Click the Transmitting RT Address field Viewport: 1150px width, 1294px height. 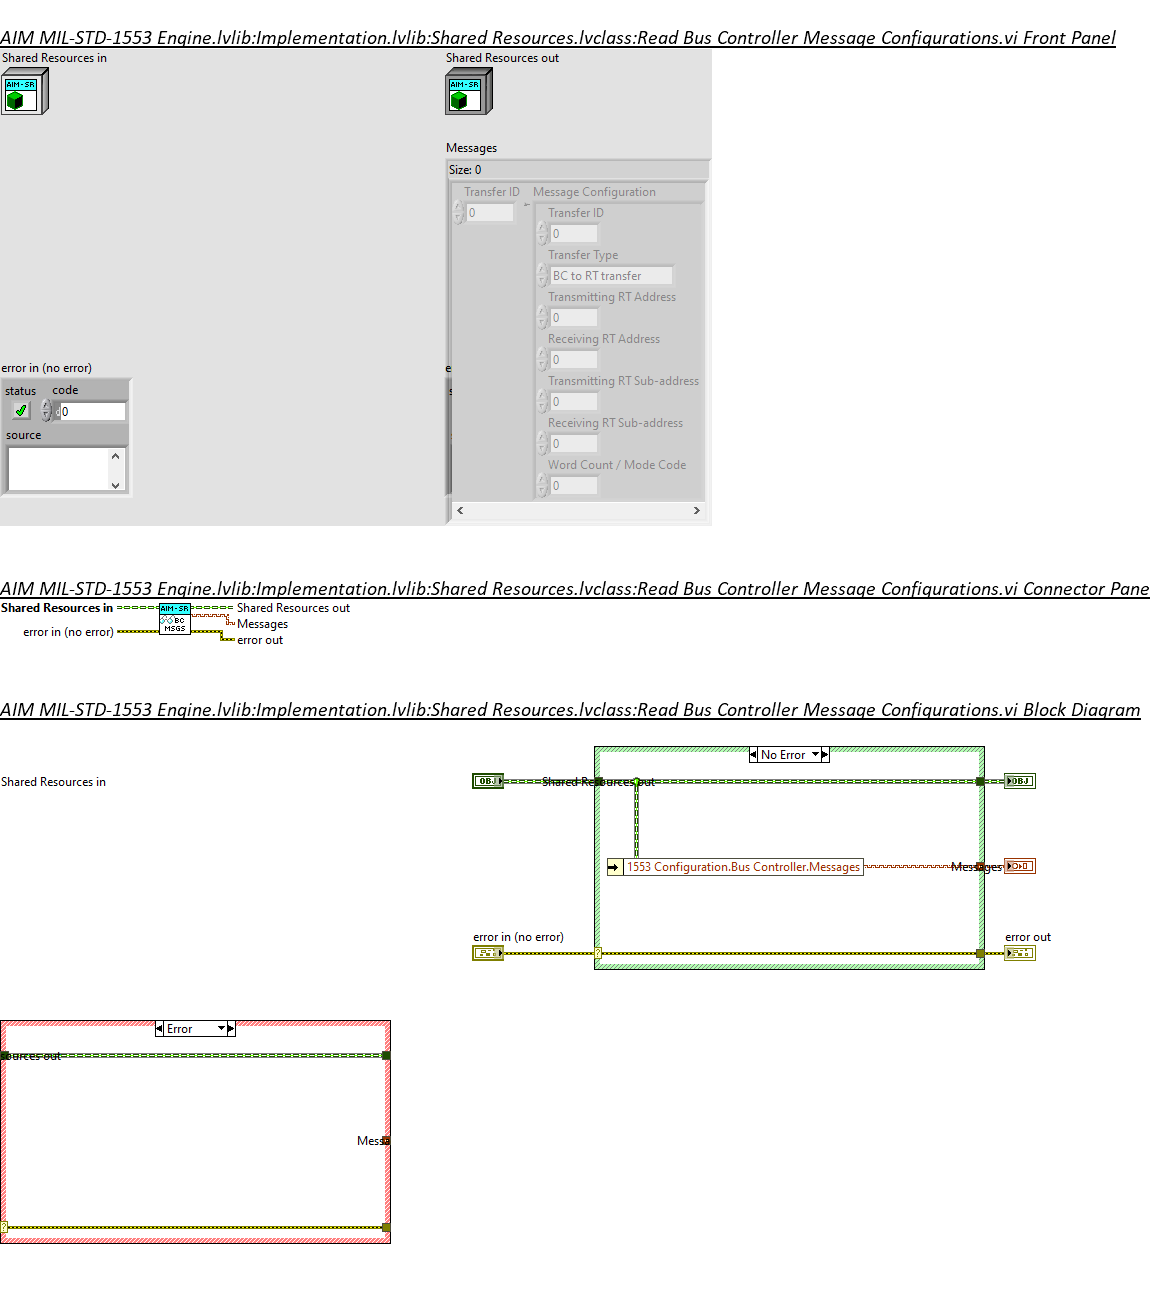574,318
